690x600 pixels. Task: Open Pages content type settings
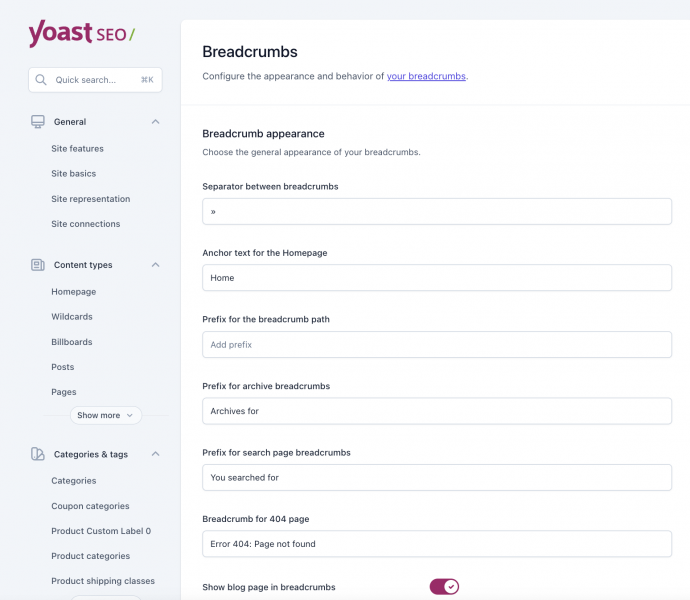point(64,392)
